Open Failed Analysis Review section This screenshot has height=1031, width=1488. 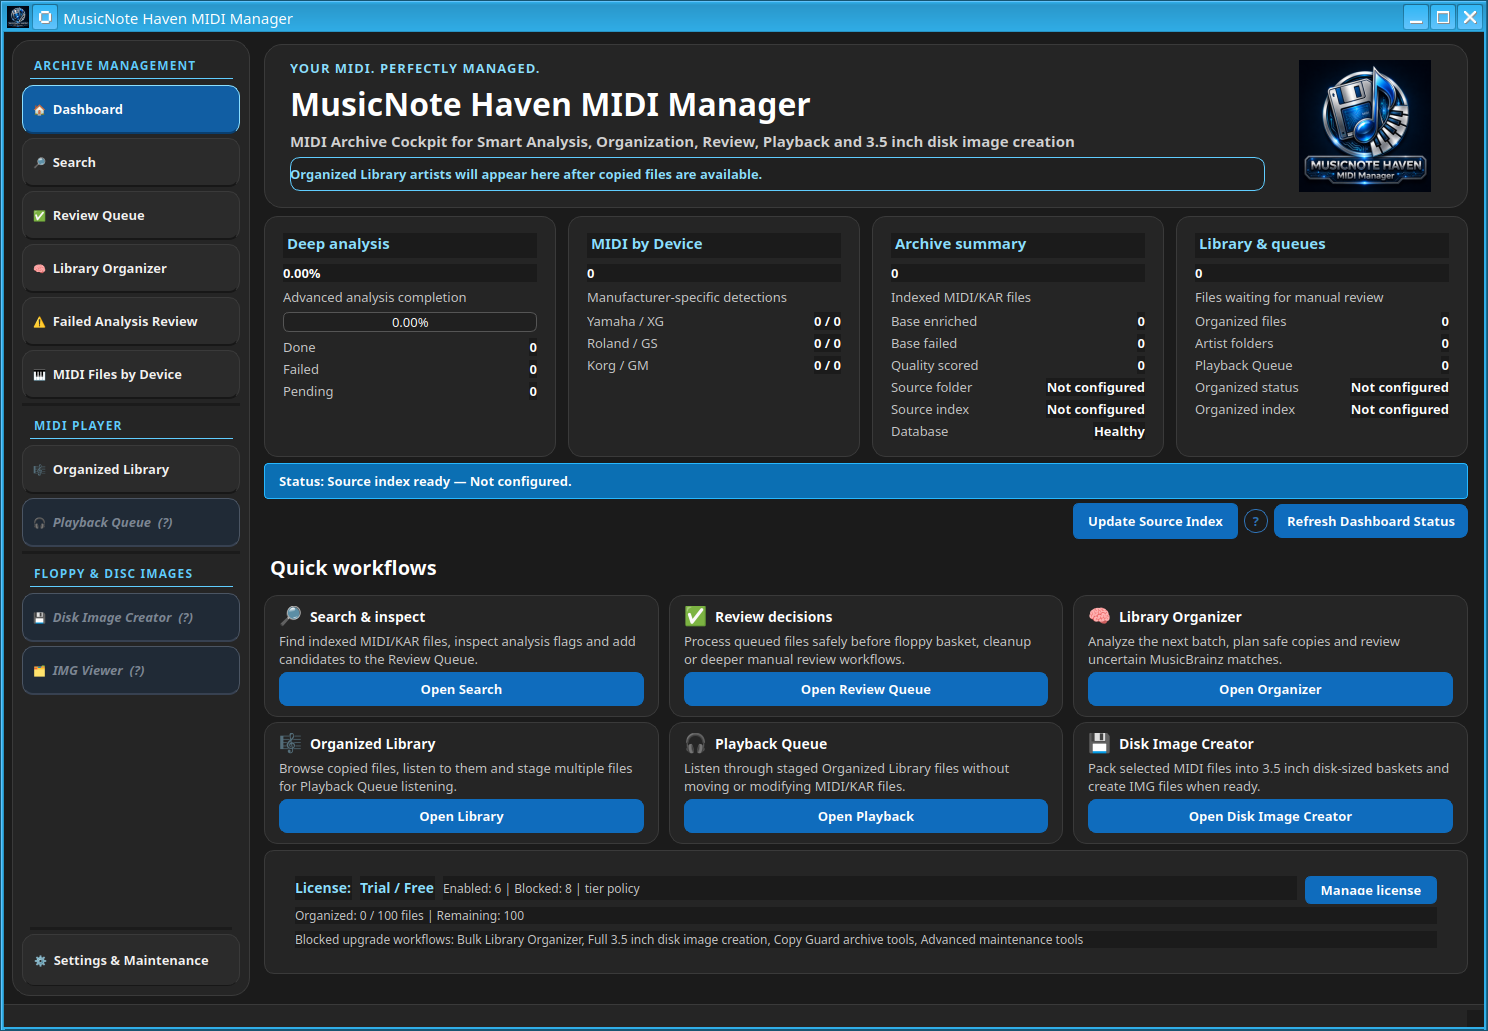pos(131,321)
